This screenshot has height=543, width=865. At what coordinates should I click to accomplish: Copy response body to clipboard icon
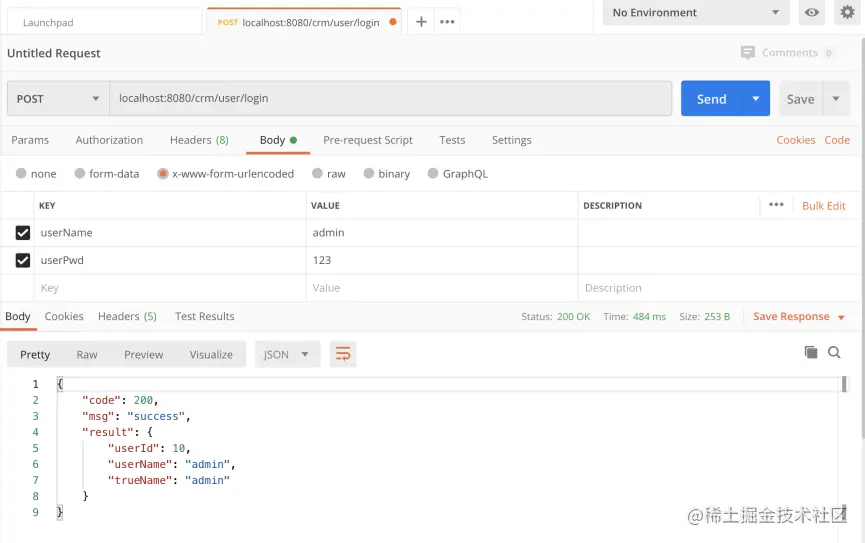(x=810, y=352)
